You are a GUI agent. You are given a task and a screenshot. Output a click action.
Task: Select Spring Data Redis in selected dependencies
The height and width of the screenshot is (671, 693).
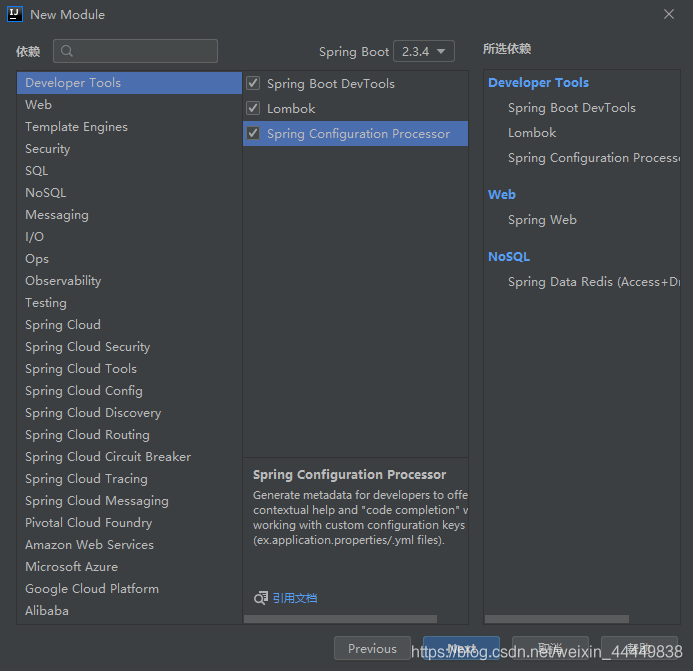[594, 282]
